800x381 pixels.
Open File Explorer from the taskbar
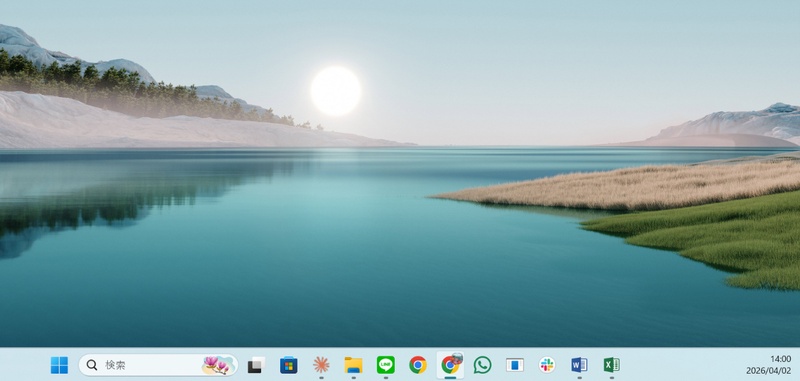tap(353, 365)
